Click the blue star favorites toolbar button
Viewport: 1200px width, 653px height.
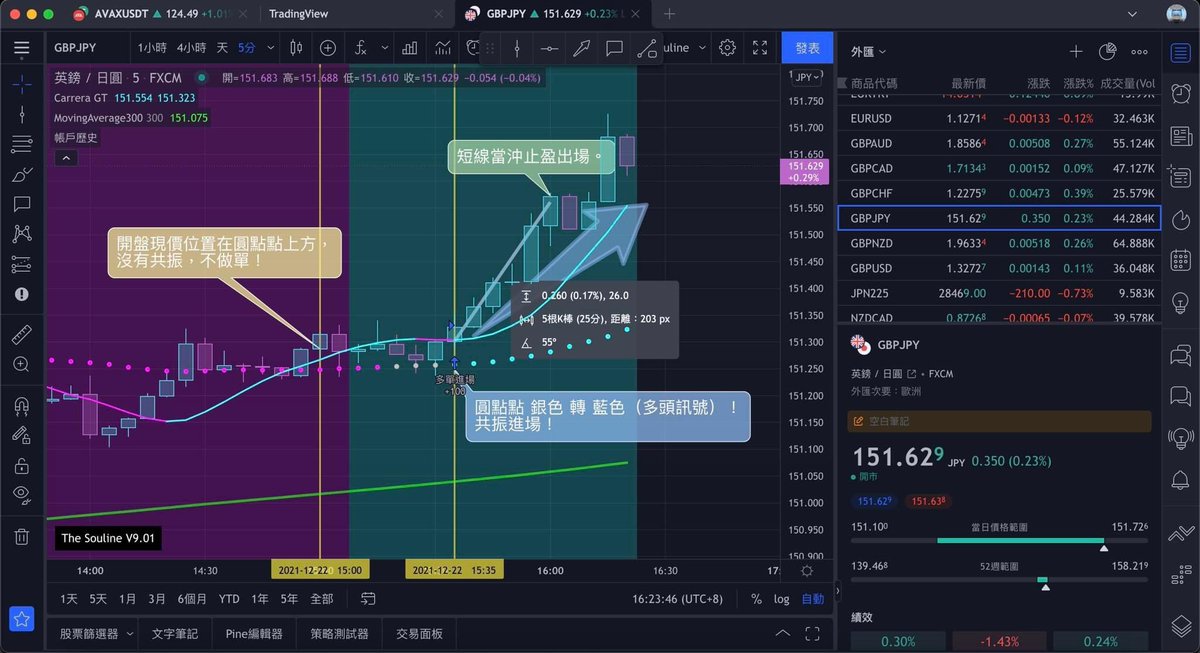click(x=22, y=619)
